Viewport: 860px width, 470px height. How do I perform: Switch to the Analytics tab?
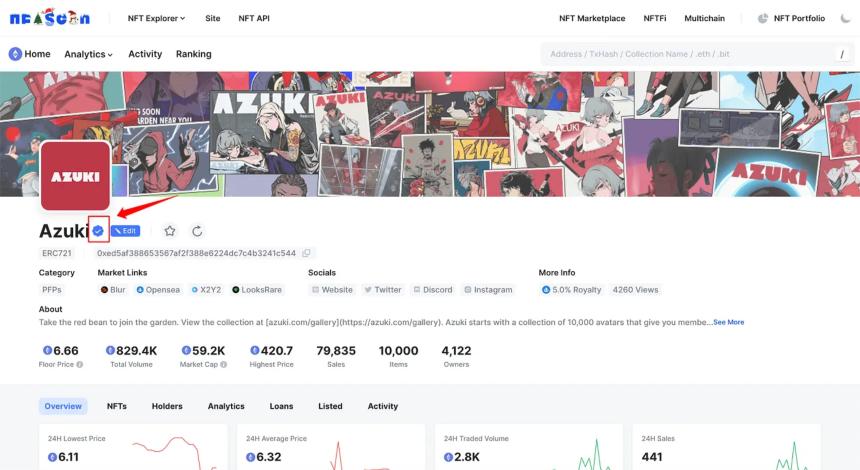click(226, 406)
